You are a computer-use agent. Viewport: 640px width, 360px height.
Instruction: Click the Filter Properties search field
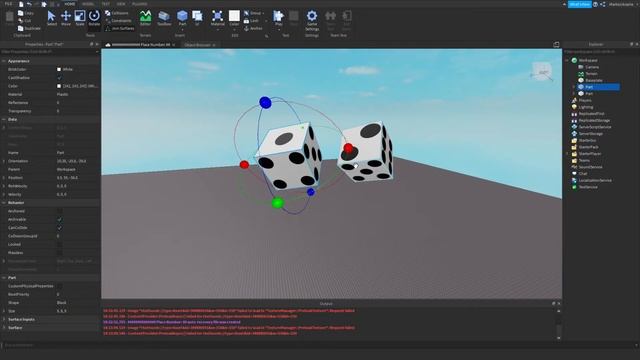pyautogui.click(x=48, y=52)
